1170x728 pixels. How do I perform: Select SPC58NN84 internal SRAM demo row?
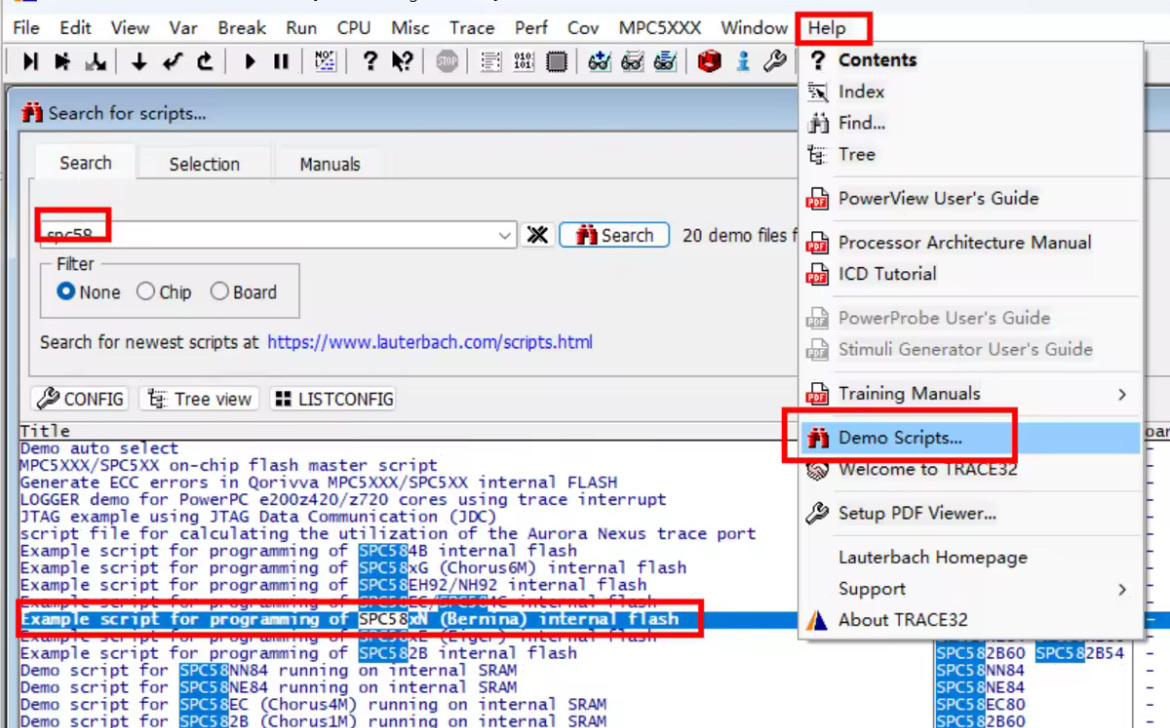(269, 671)
